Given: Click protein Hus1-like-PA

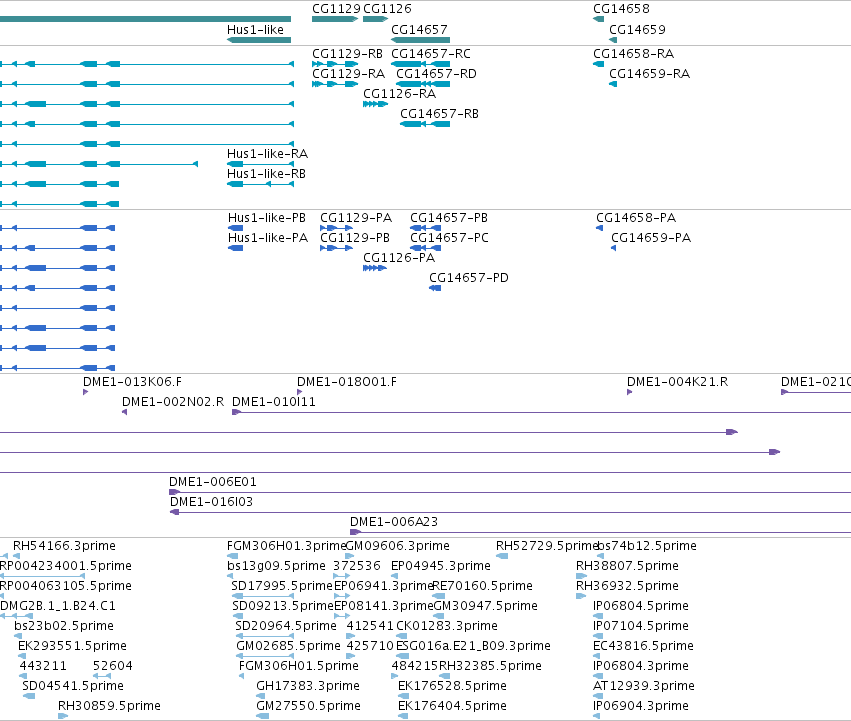Looking at the screenshot, I should click(x=268, y=238).
